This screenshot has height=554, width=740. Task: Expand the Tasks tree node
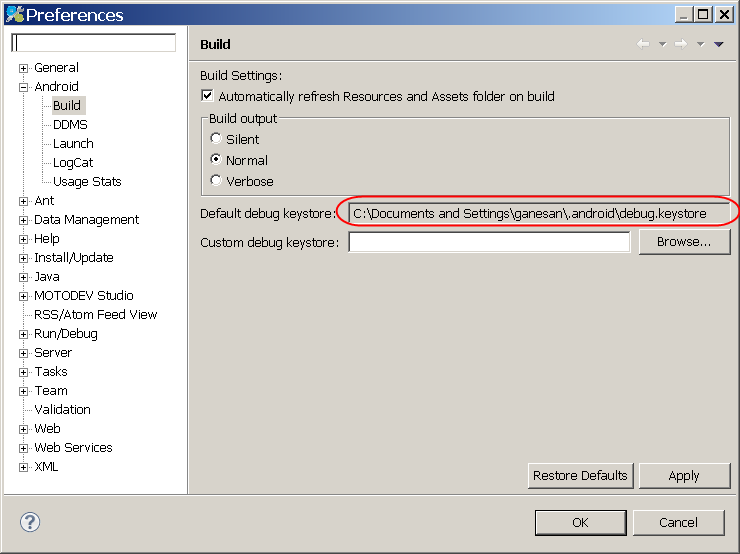click(x=23, y=372)
